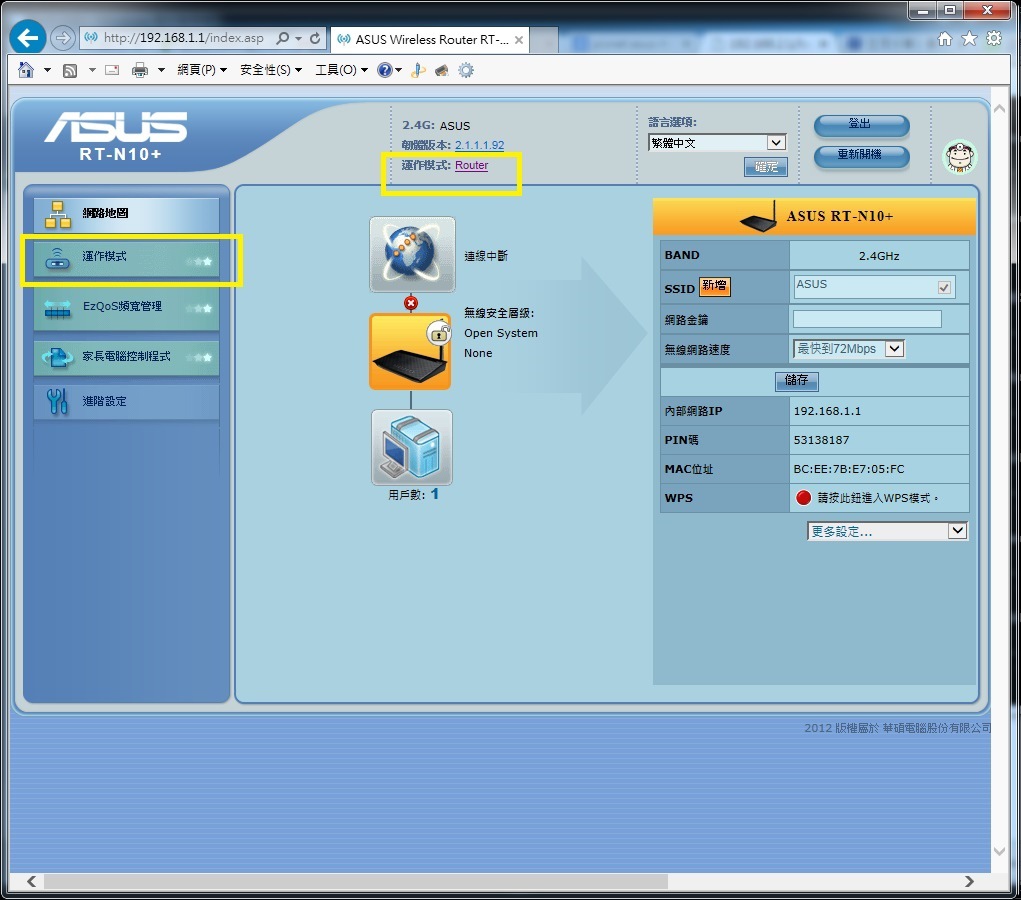1021x900 pixels.
Task: Open the wireless speed dropdown 最快到72Mbps
Action: (848, 349)
